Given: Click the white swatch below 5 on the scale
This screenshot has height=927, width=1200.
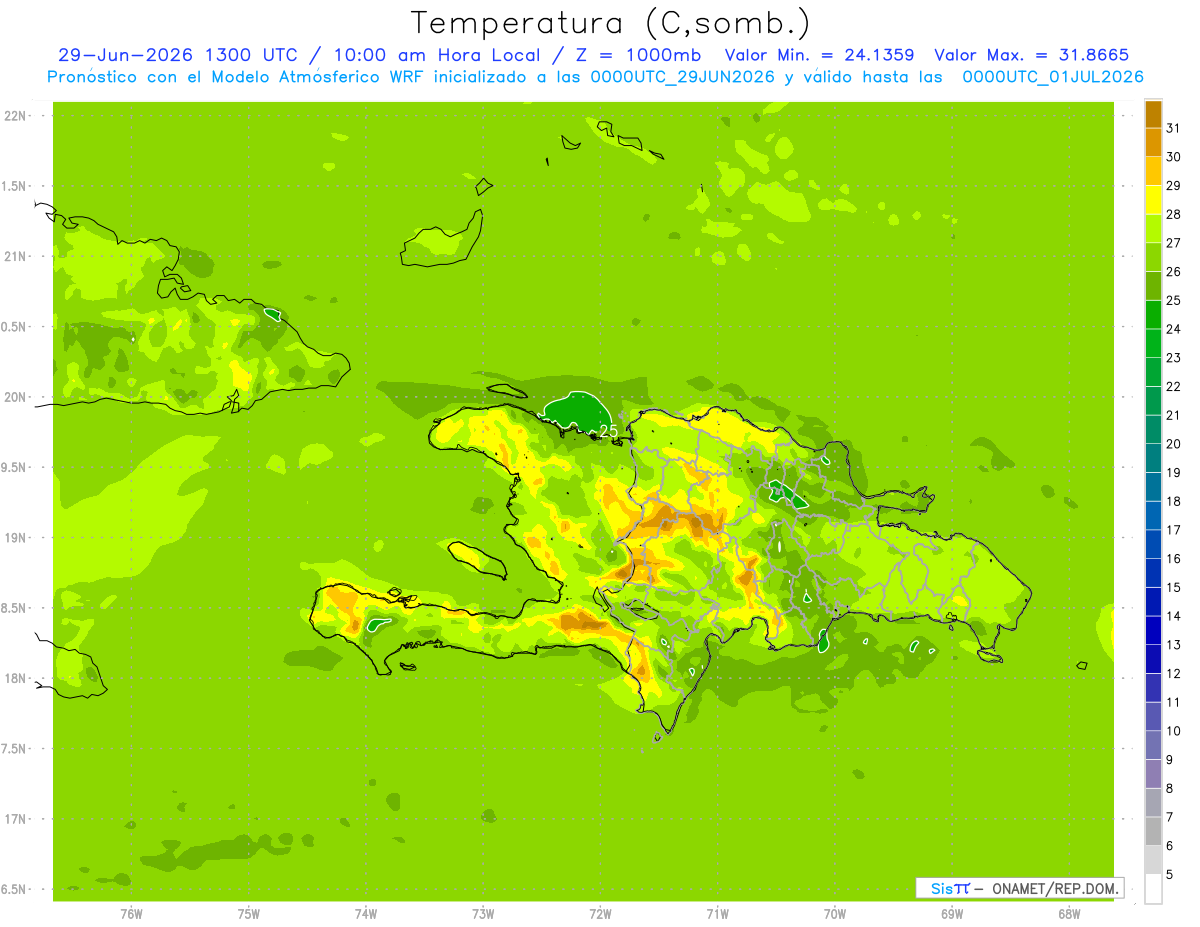Looking at the screenshot, I should [x=1153, y=889].
